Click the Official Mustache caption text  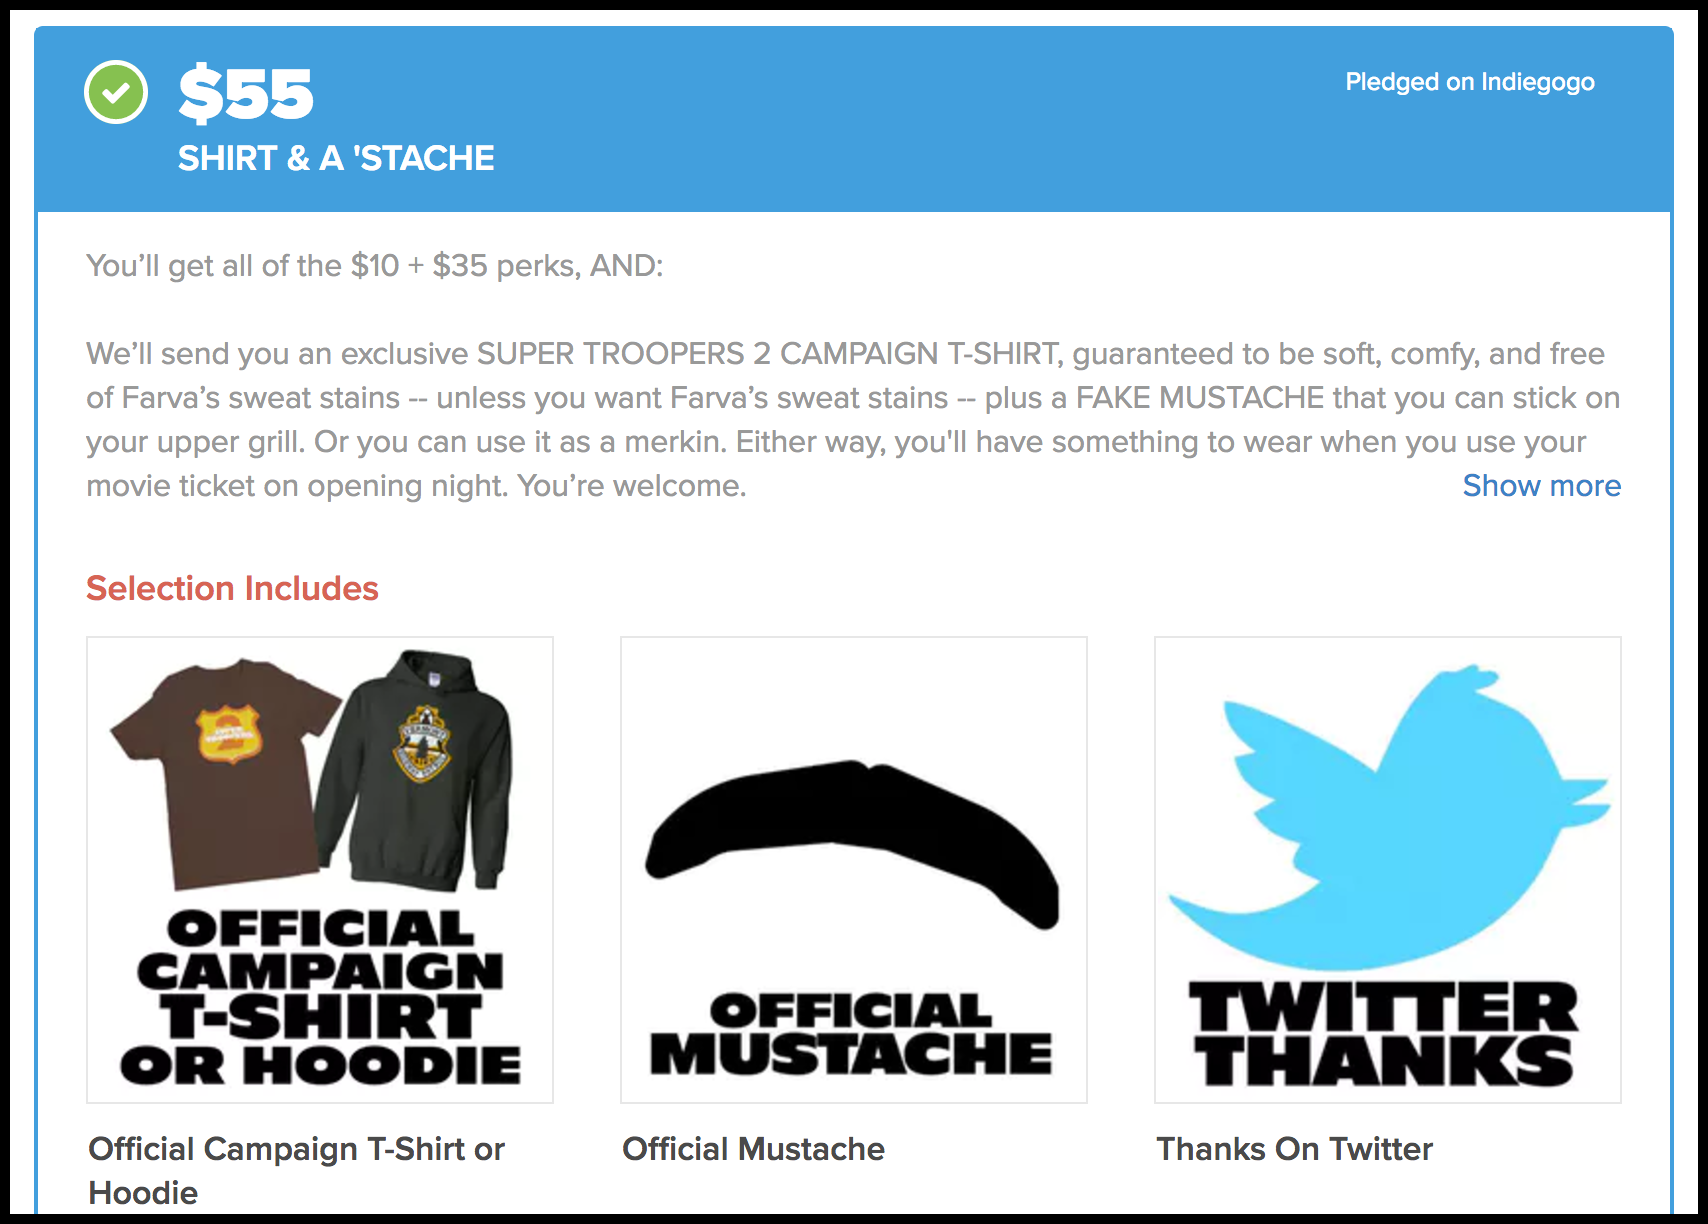point(753,1149)
